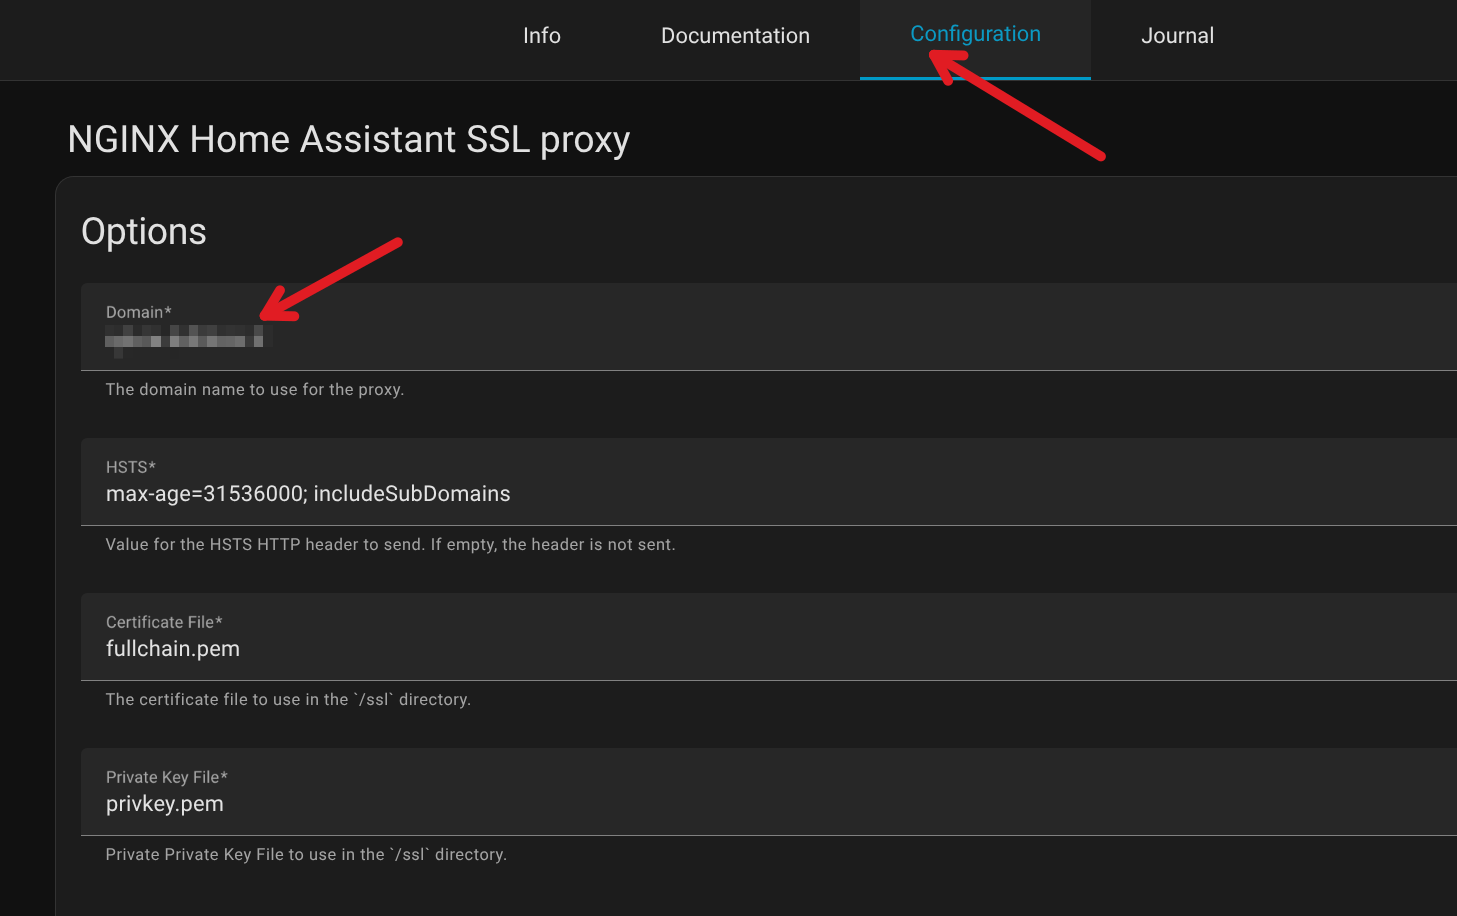Click the certificate file '/ssl' directory description
1457x916 pixels.
[x=288, y=700]
